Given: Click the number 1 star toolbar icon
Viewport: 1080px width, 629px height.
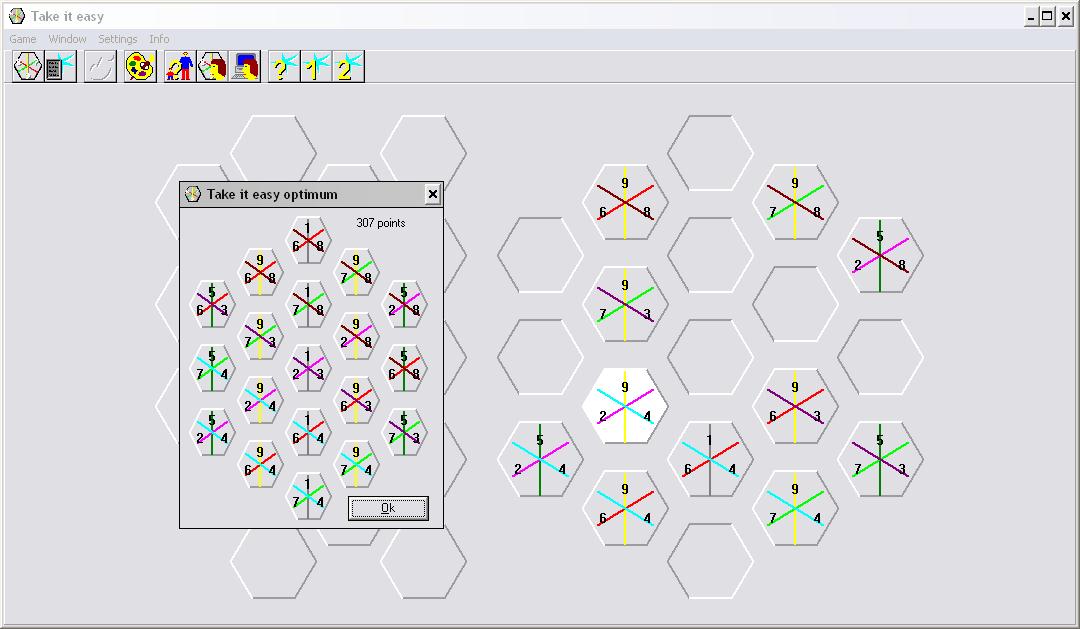Looking at the screenshot, I should click(x=317, y=67).
